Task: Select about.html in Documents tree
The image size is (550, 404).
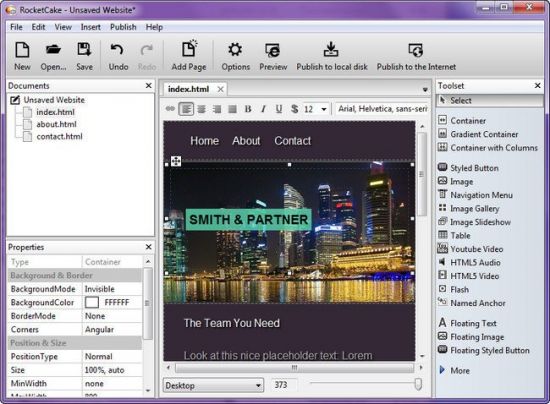Action: 56,124
